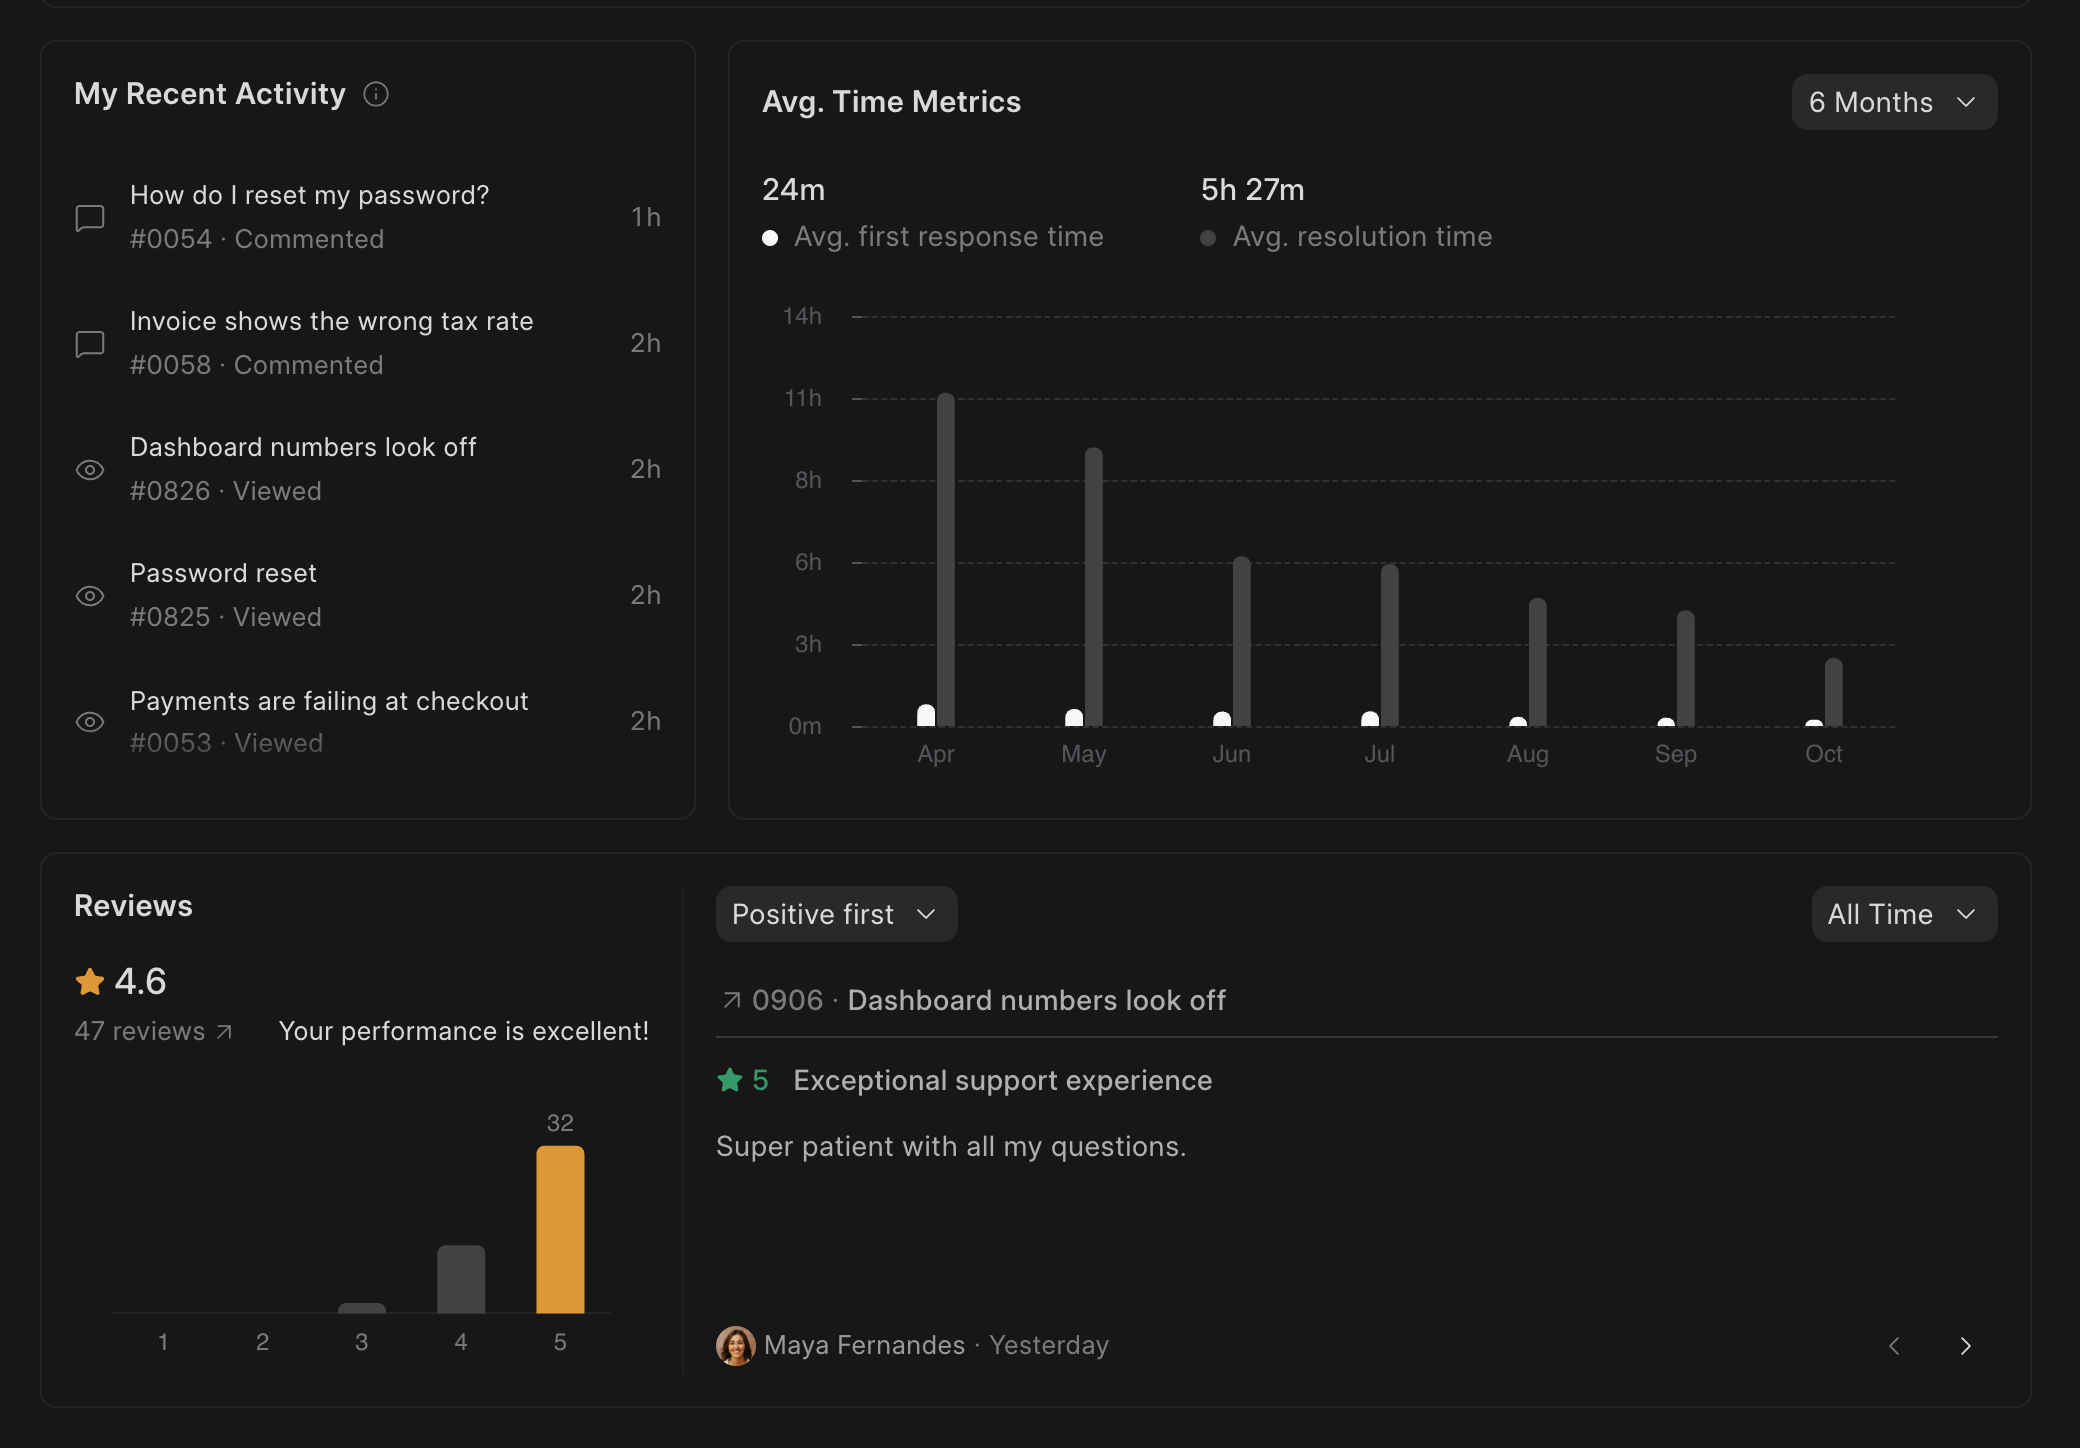2080x1448 pixels.
Task: Click eye icon for Dashboard numbers look off #0826
Action: pos(90,469)
